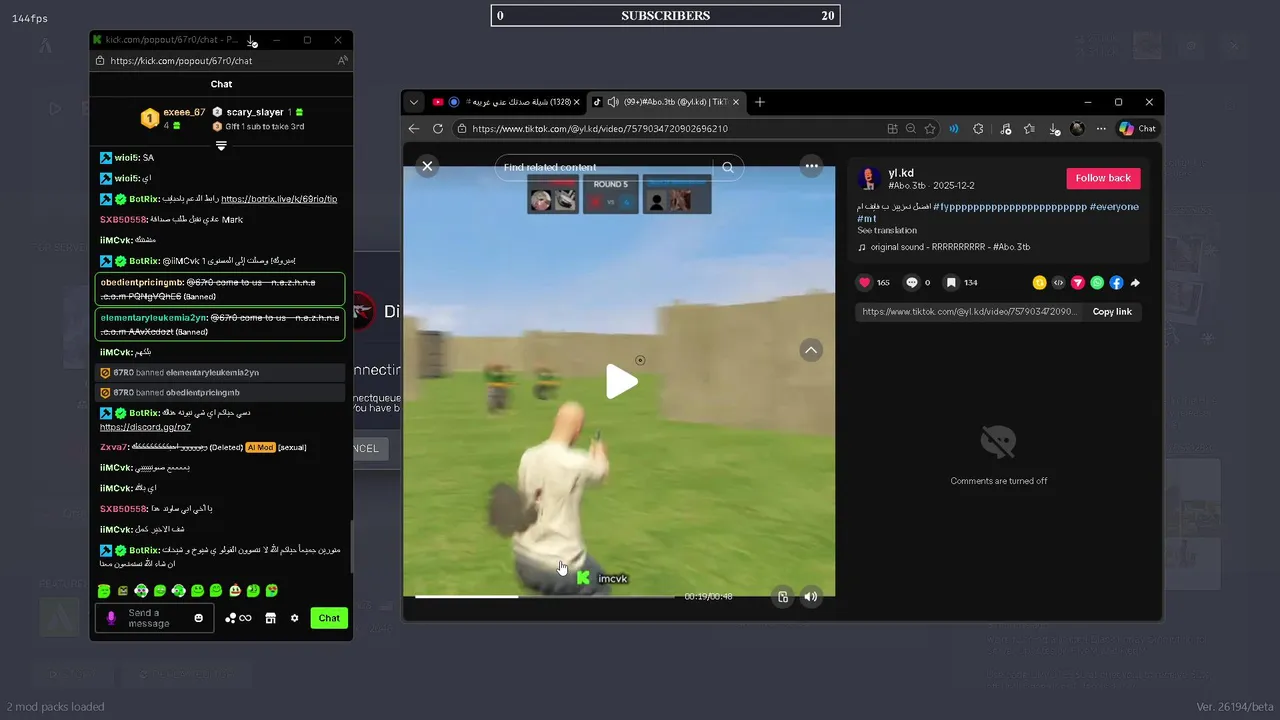Image resolution: width=1280 pixels, height=720 pixels.
Task: Expand the tab actions dropdown arrow
Action: [x=414, y=102]
